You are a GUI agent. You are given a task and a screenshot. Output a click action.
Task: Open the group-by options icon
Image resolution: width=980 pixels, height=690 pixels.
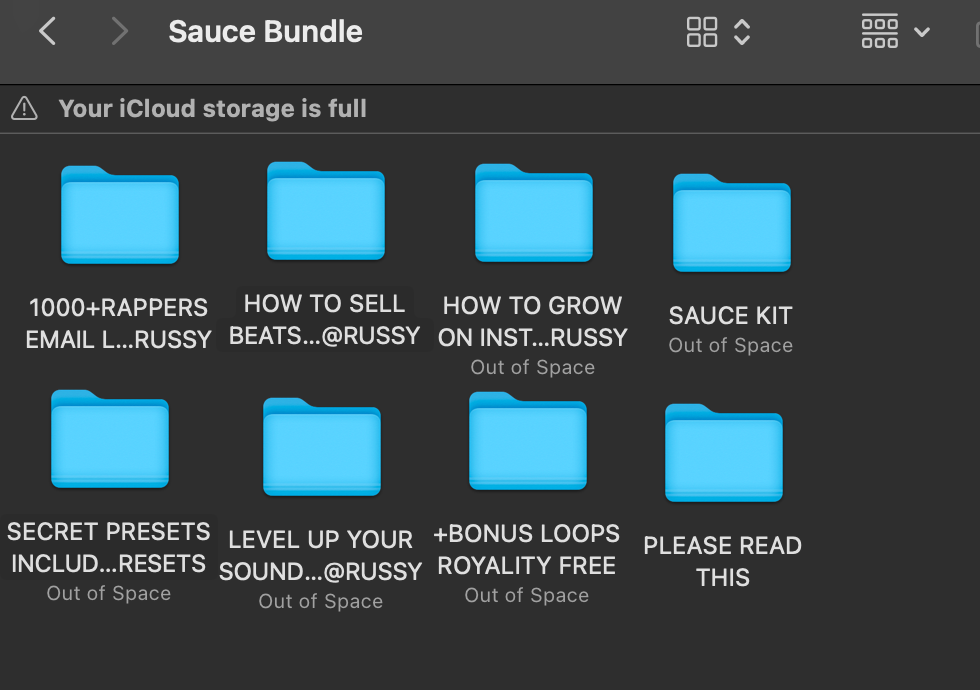[x=880, y=32]
